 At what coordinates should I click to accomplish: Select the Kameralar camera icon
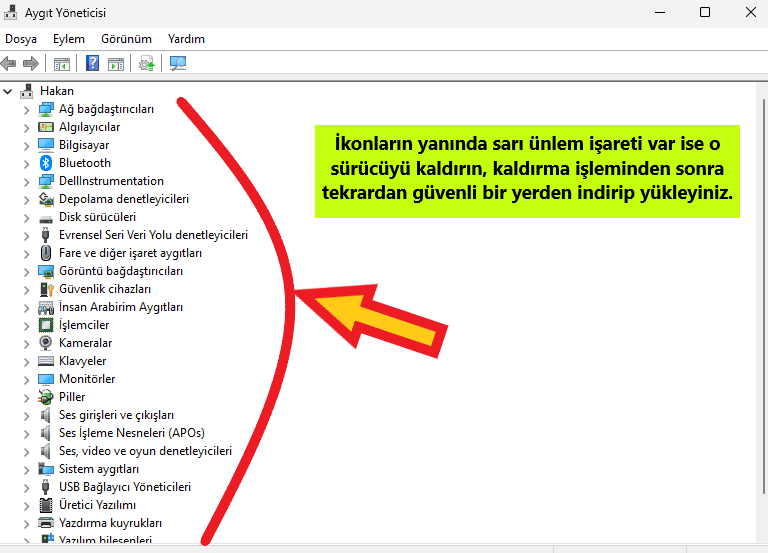point(45,343)
